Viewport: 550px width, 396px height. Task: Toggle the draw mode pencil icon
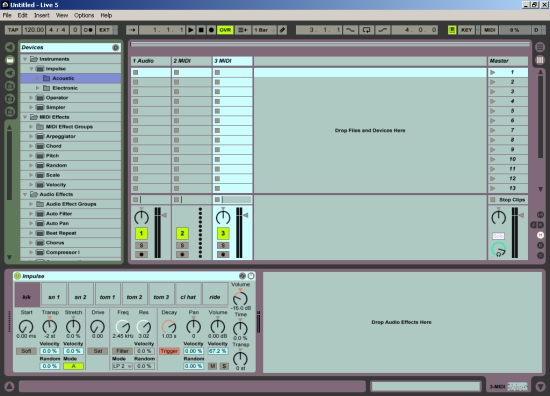pyautogui.click(x=282, y=30)
